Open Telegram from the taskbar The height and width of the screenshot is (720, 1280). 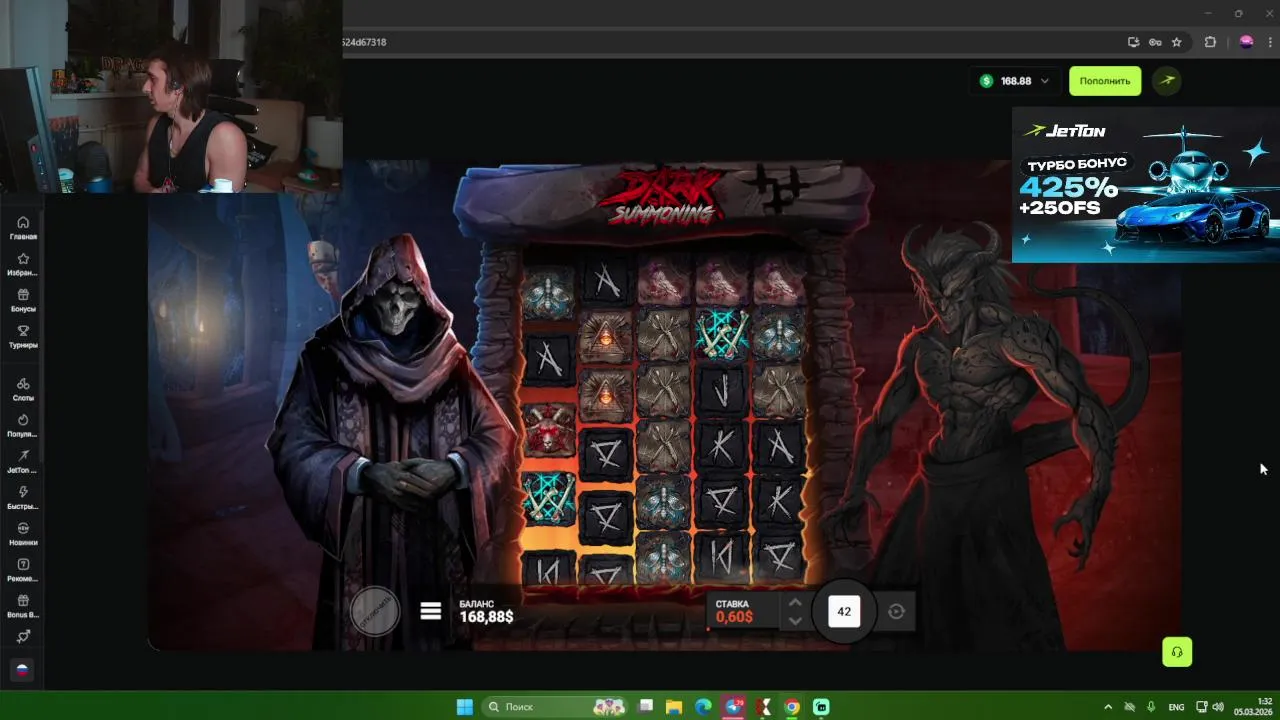coord(735,707)
